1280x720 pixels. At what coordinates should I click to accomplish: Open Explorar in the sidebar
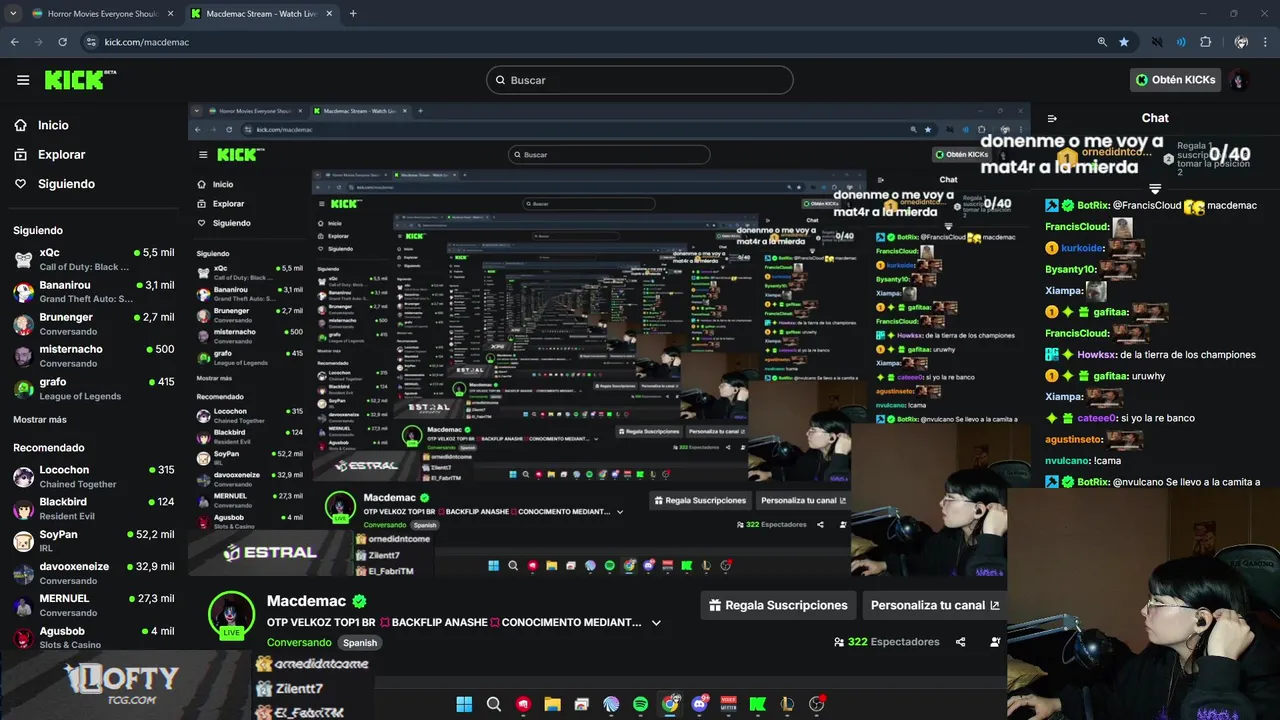tap(61, 154)
